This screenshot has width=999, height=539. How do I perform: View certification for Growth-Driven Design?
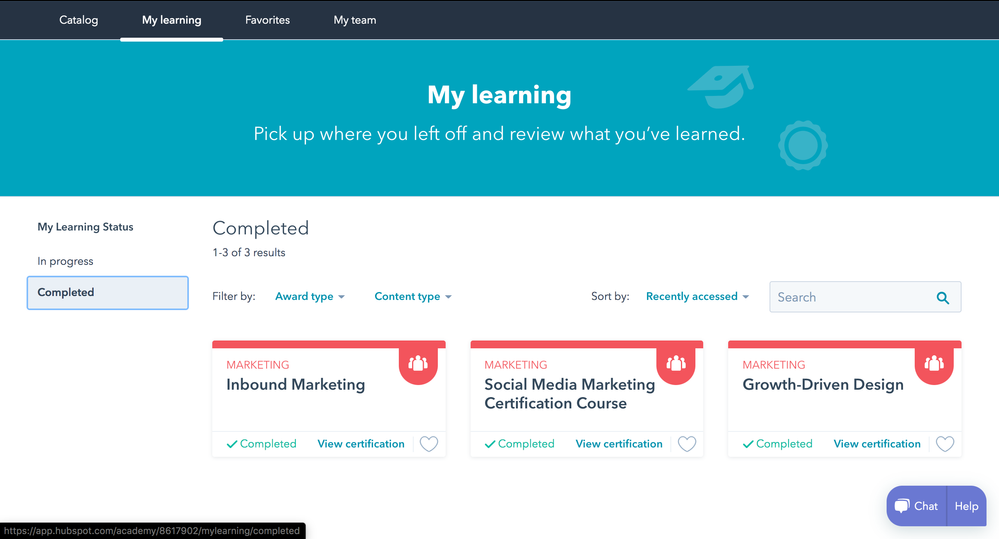877,443
